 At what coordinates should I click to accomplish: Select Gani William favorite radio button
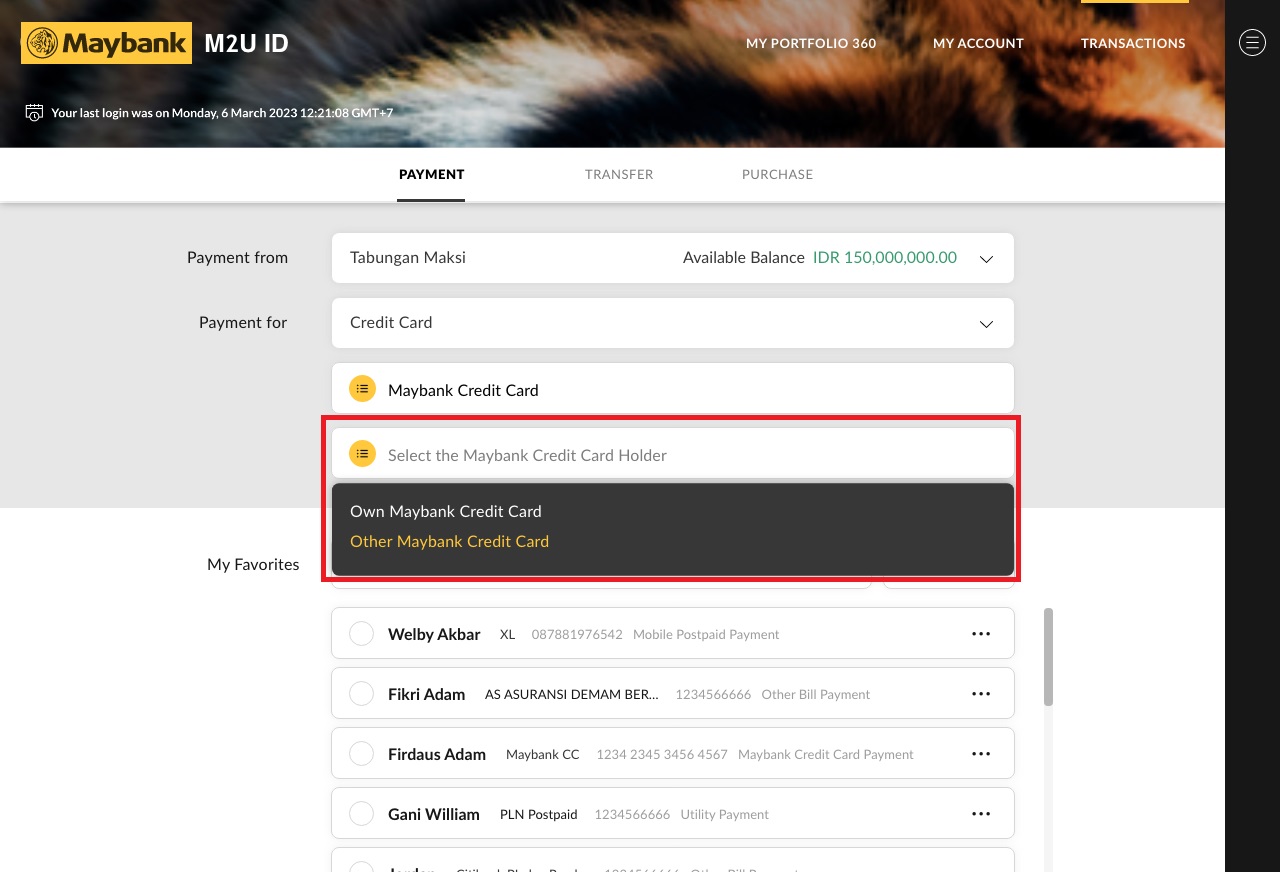click(361, 814)
